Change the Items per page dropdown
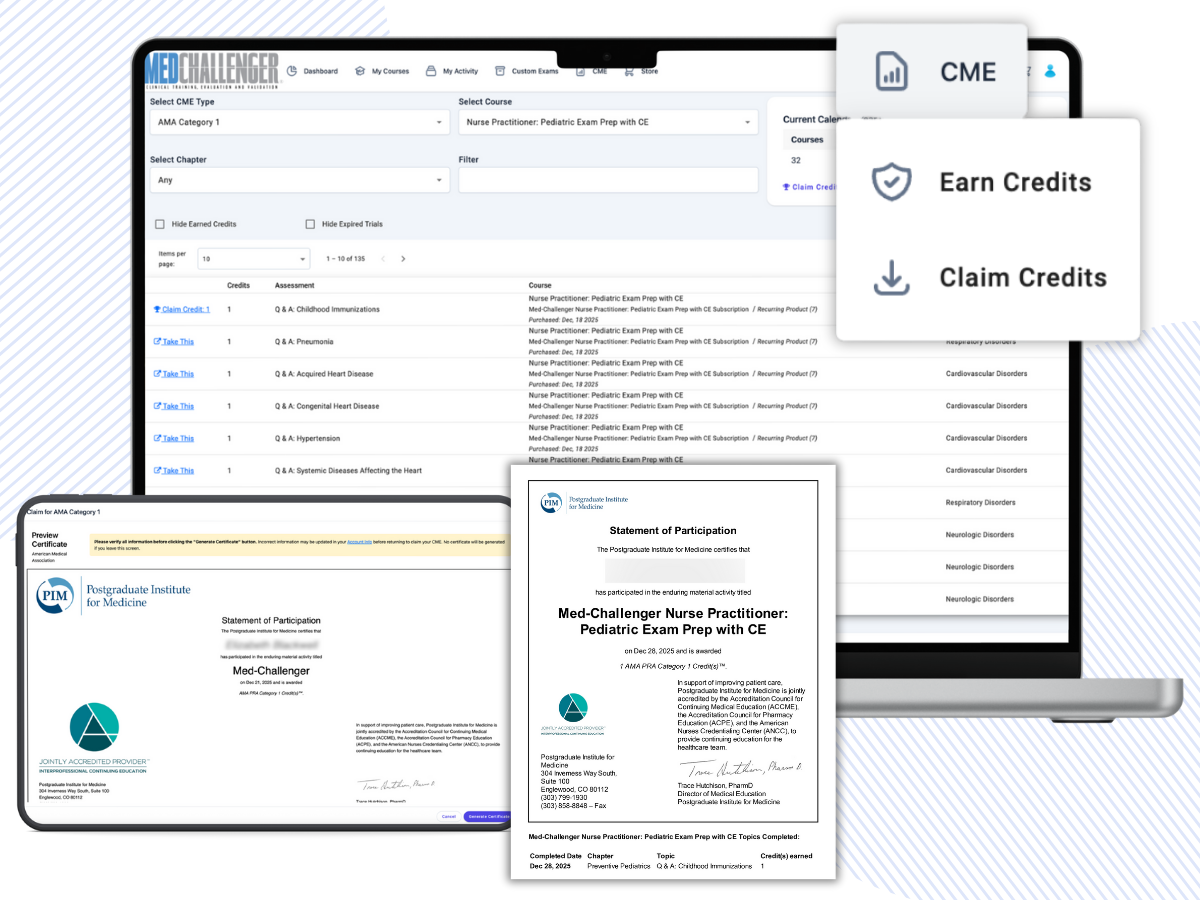The image size is (1200, 900). [253, 258]
